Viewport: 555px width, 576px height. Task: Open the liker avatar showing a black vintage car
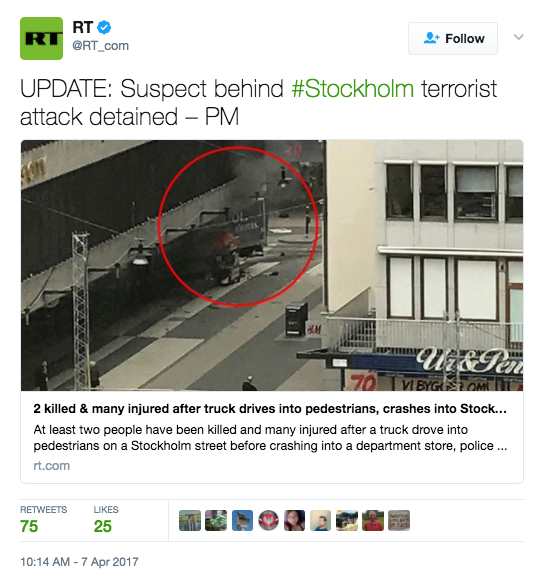point(347,521)
